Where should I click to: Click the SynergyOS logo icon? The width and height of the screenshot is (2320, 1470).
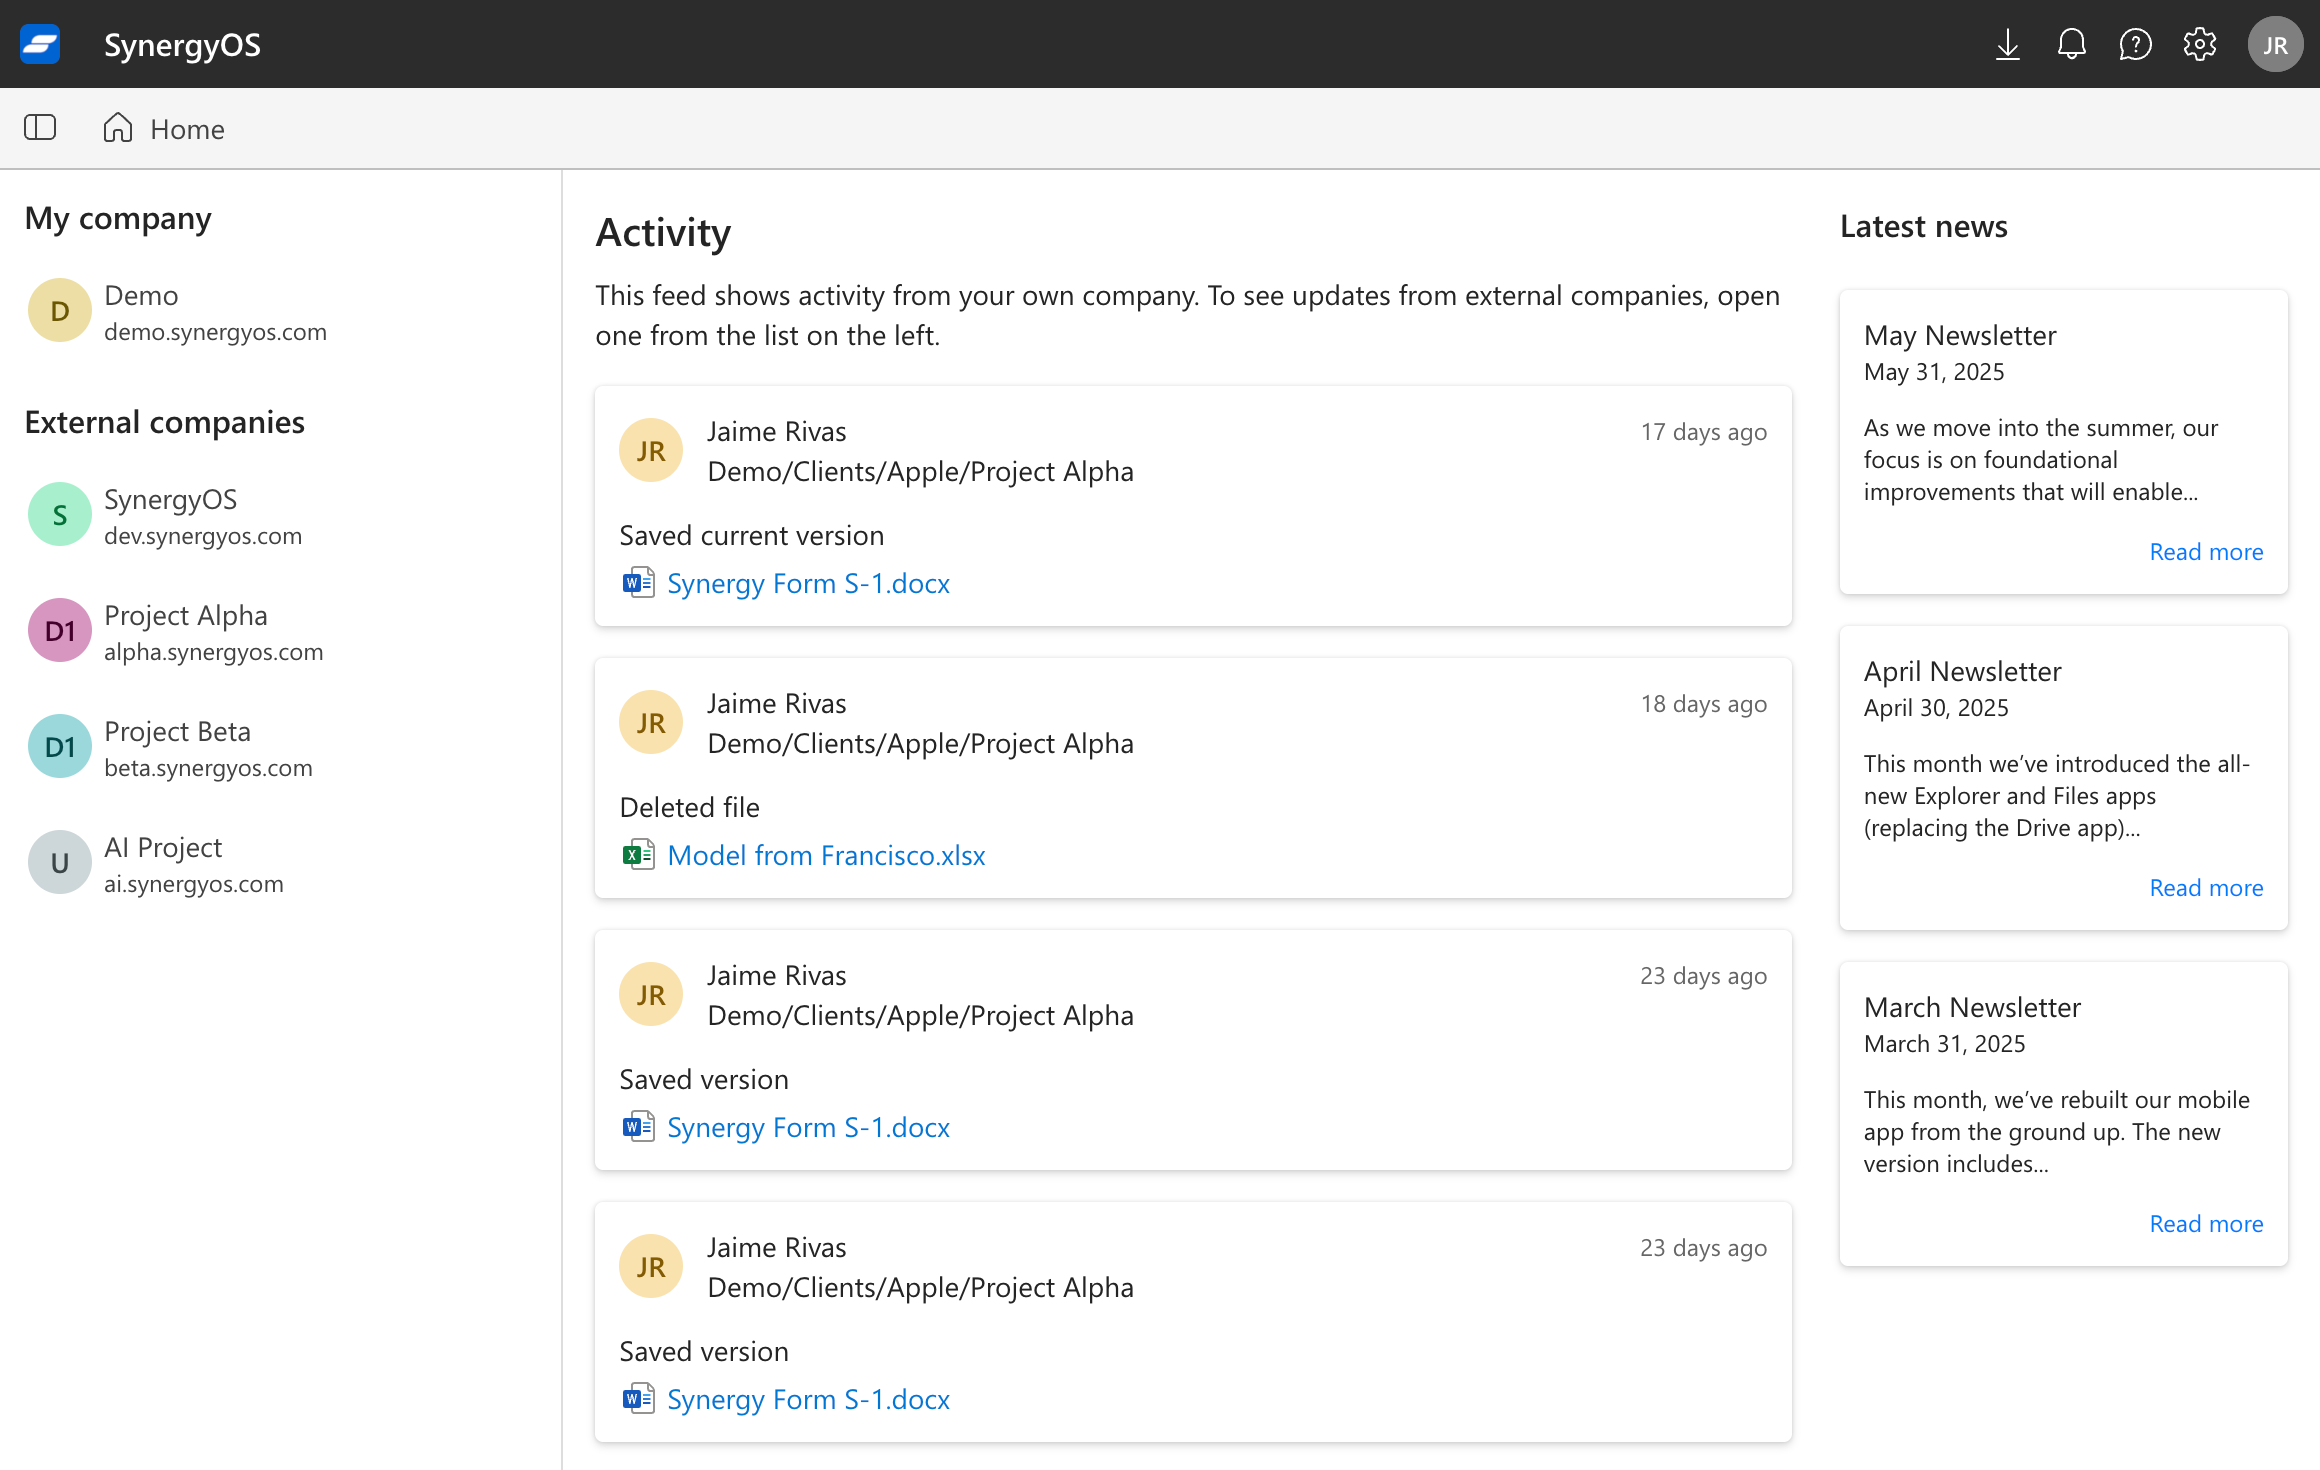coord(40,44)
